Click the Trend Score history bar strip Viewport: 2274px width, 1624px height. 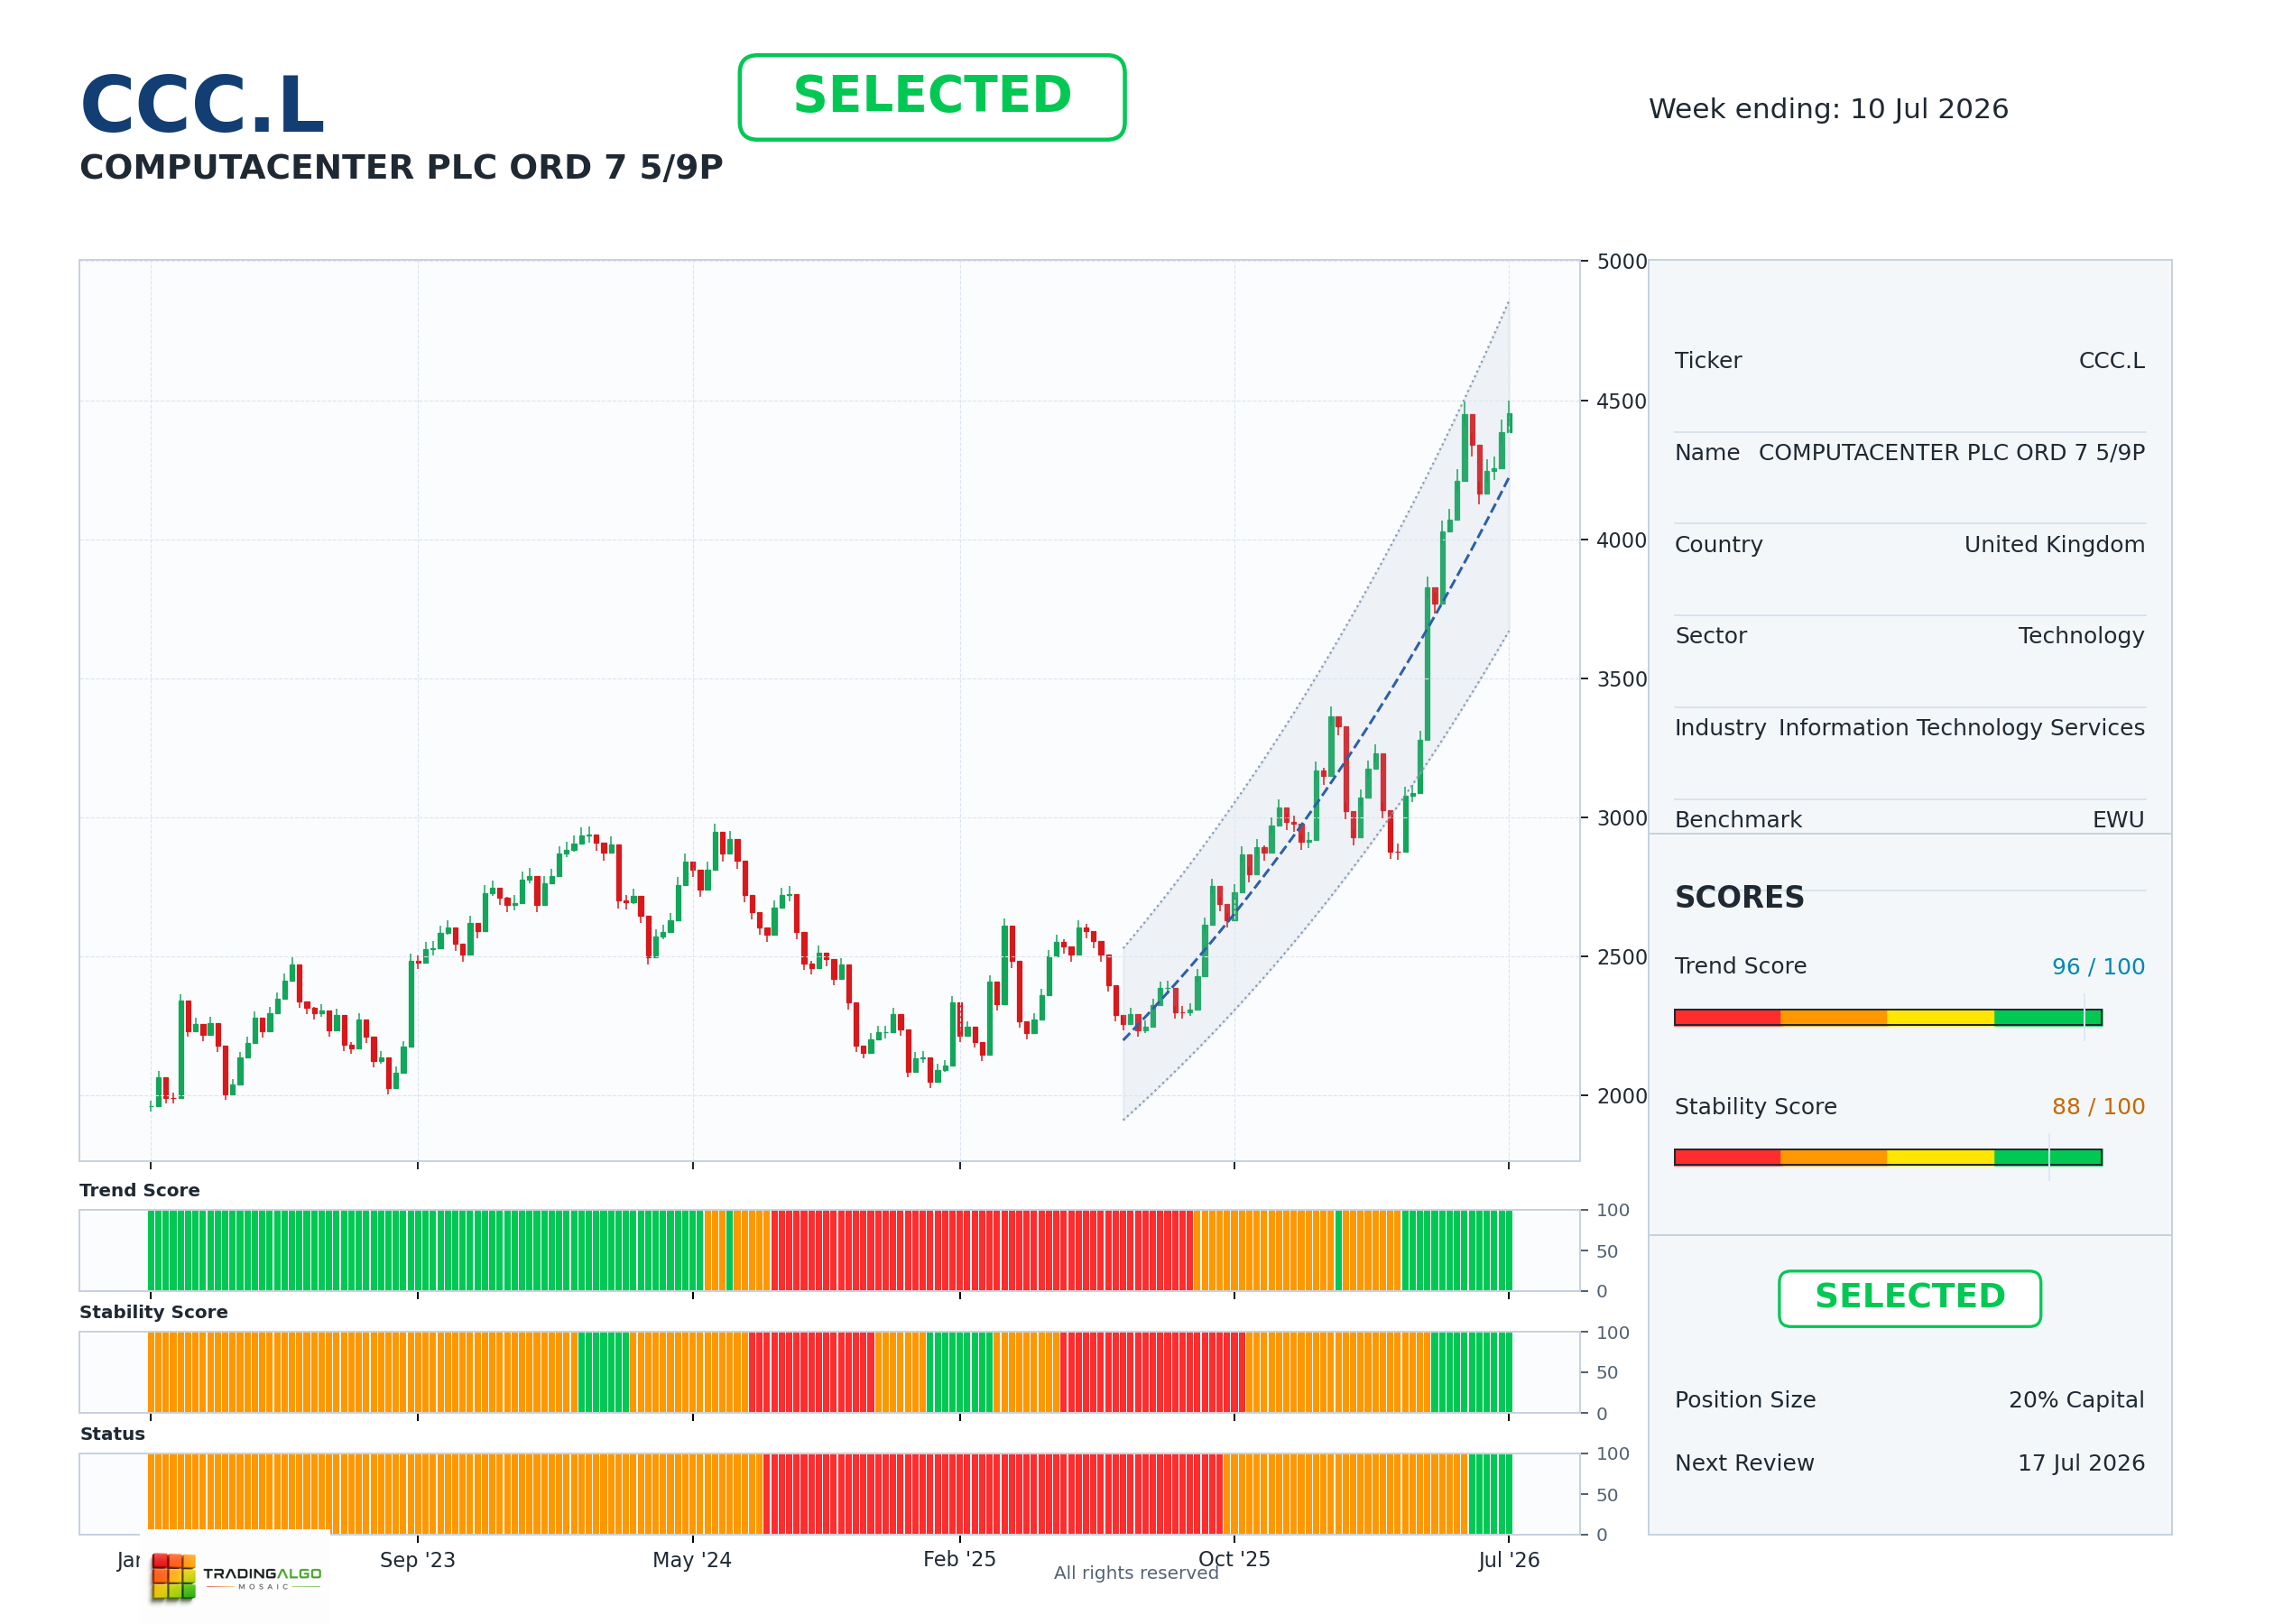(x=830, y=1250)
